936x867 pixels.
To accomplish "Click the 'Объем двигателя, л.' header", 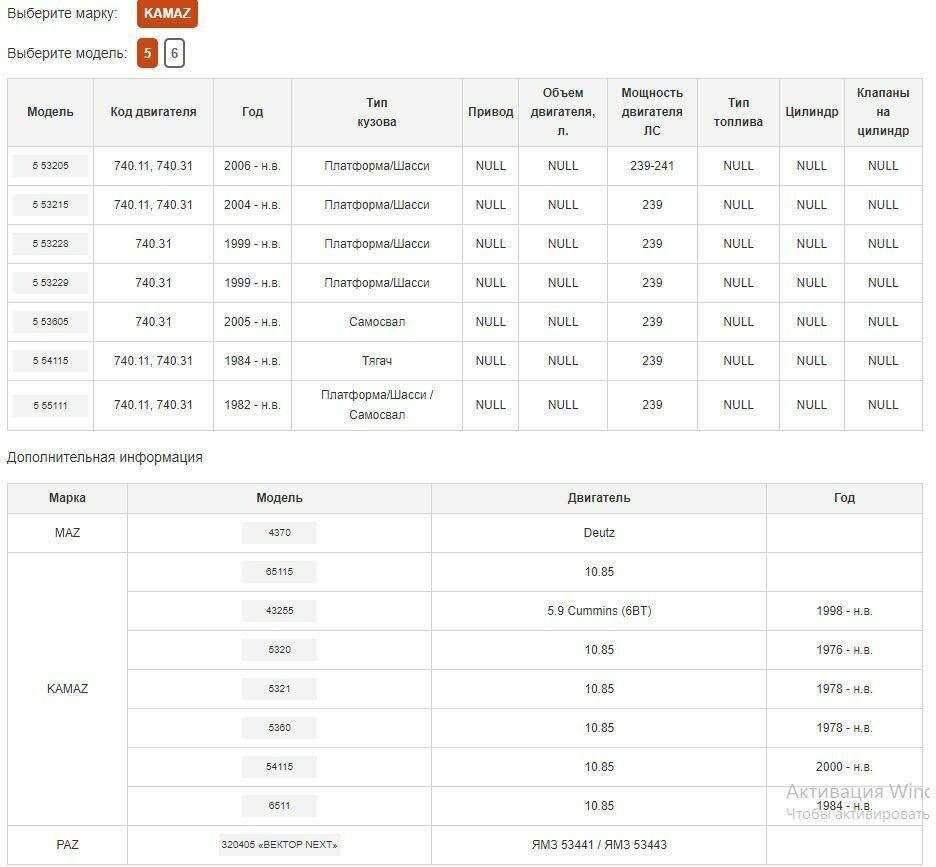I will click(x=563, y=112).
